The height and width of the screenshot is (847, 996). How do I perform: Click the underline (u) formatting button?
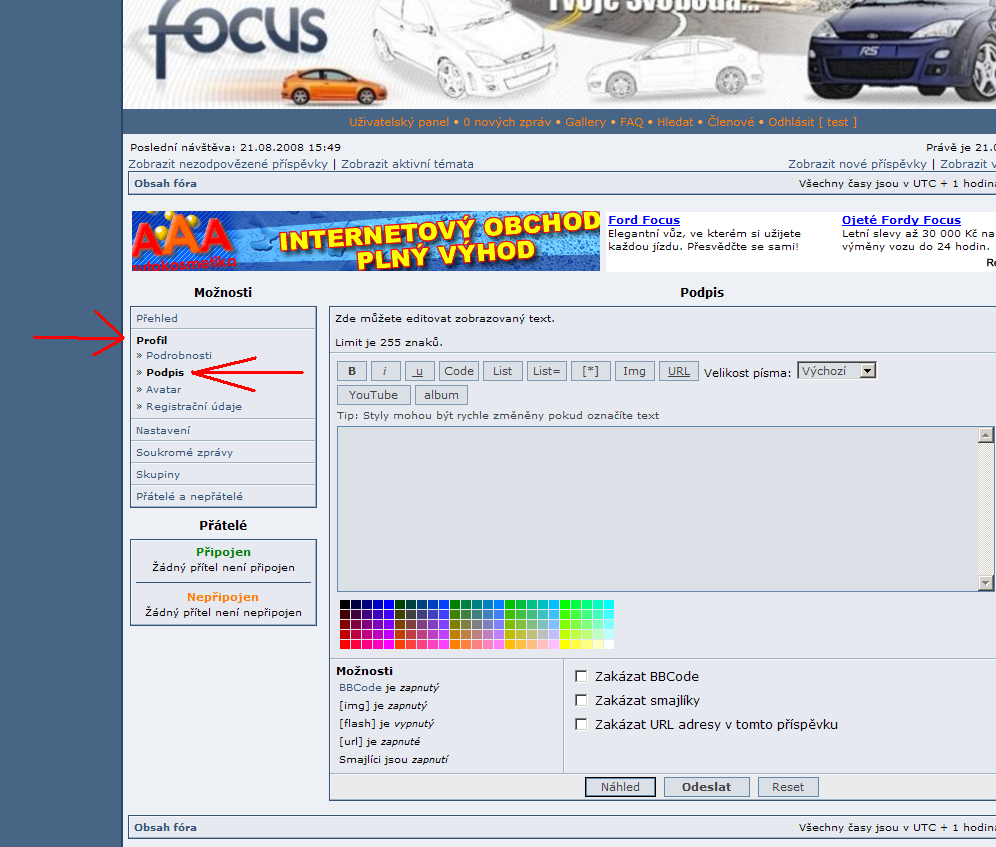click(419, 371)
